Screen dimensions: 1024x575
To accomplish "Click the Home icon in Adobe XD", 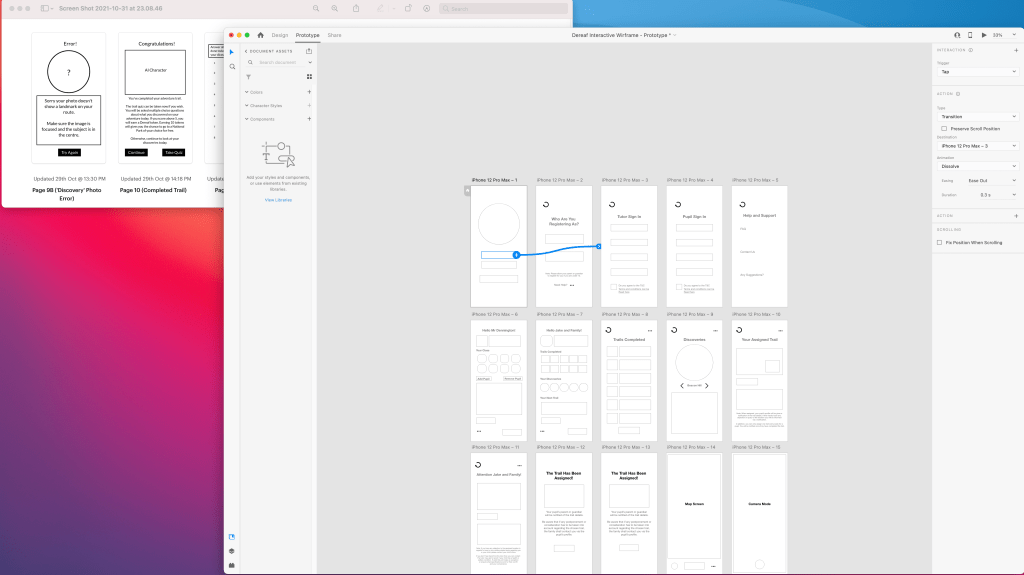I will pos(261,35).
